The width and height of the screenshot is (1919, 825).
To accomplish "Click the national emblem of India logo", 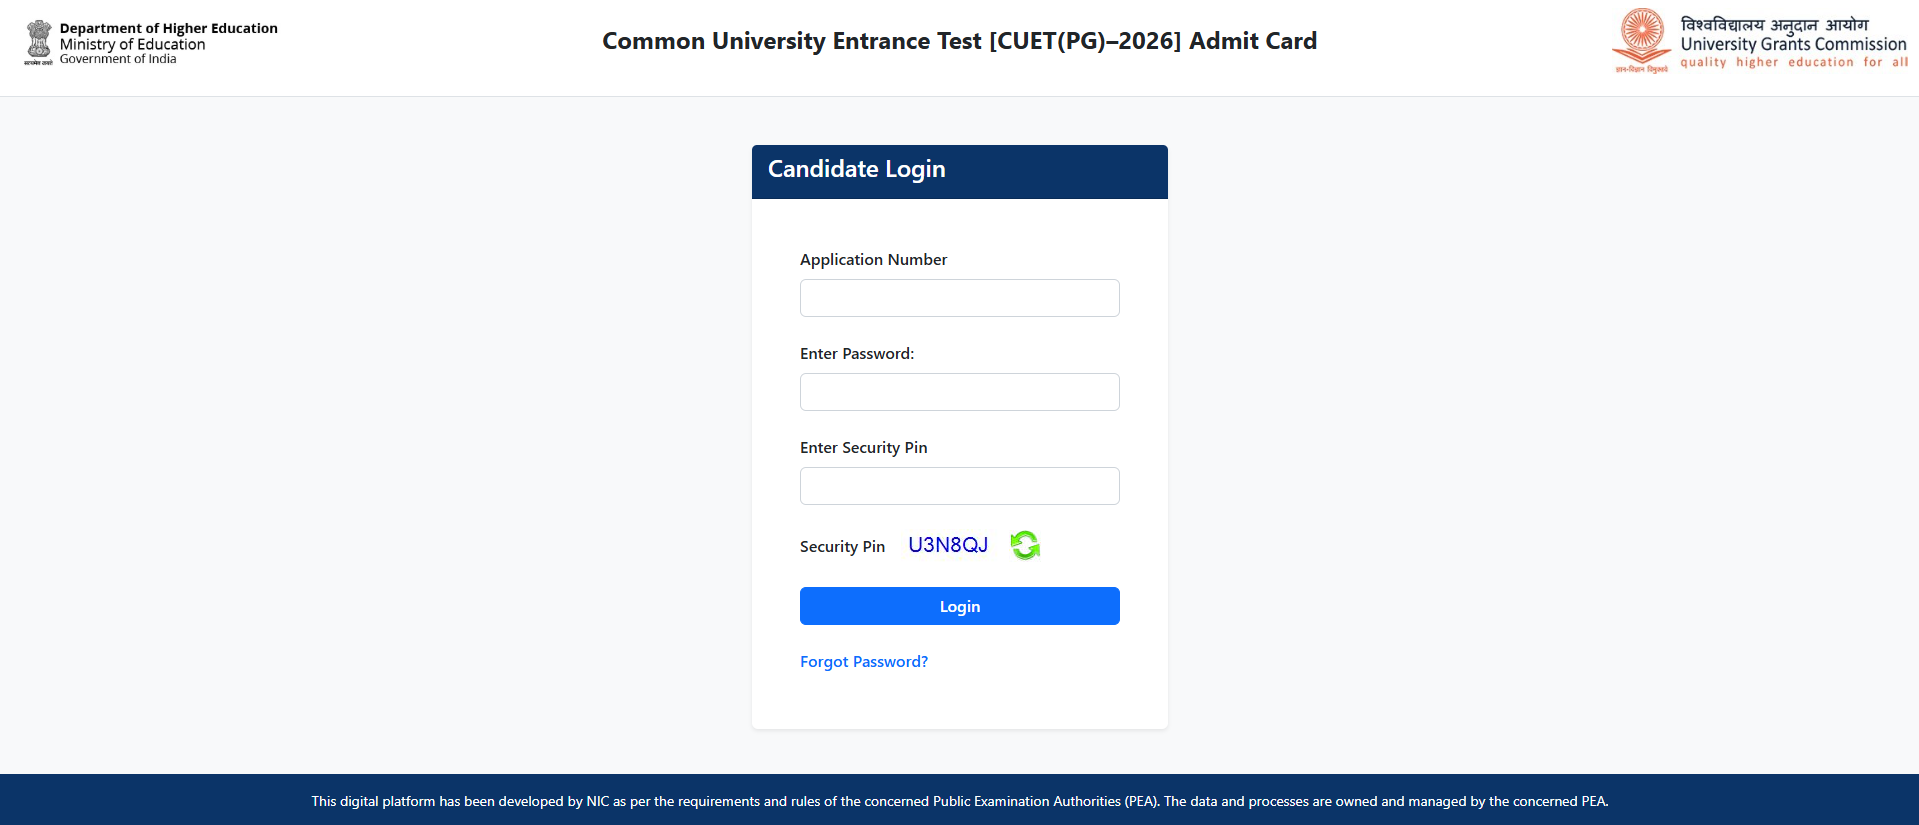I will point(39,42).
